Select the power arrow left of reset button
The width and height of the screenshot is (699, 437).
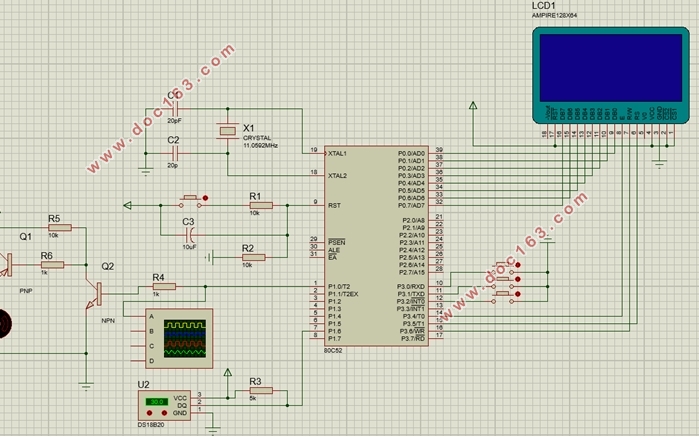[x=127, y=206]
